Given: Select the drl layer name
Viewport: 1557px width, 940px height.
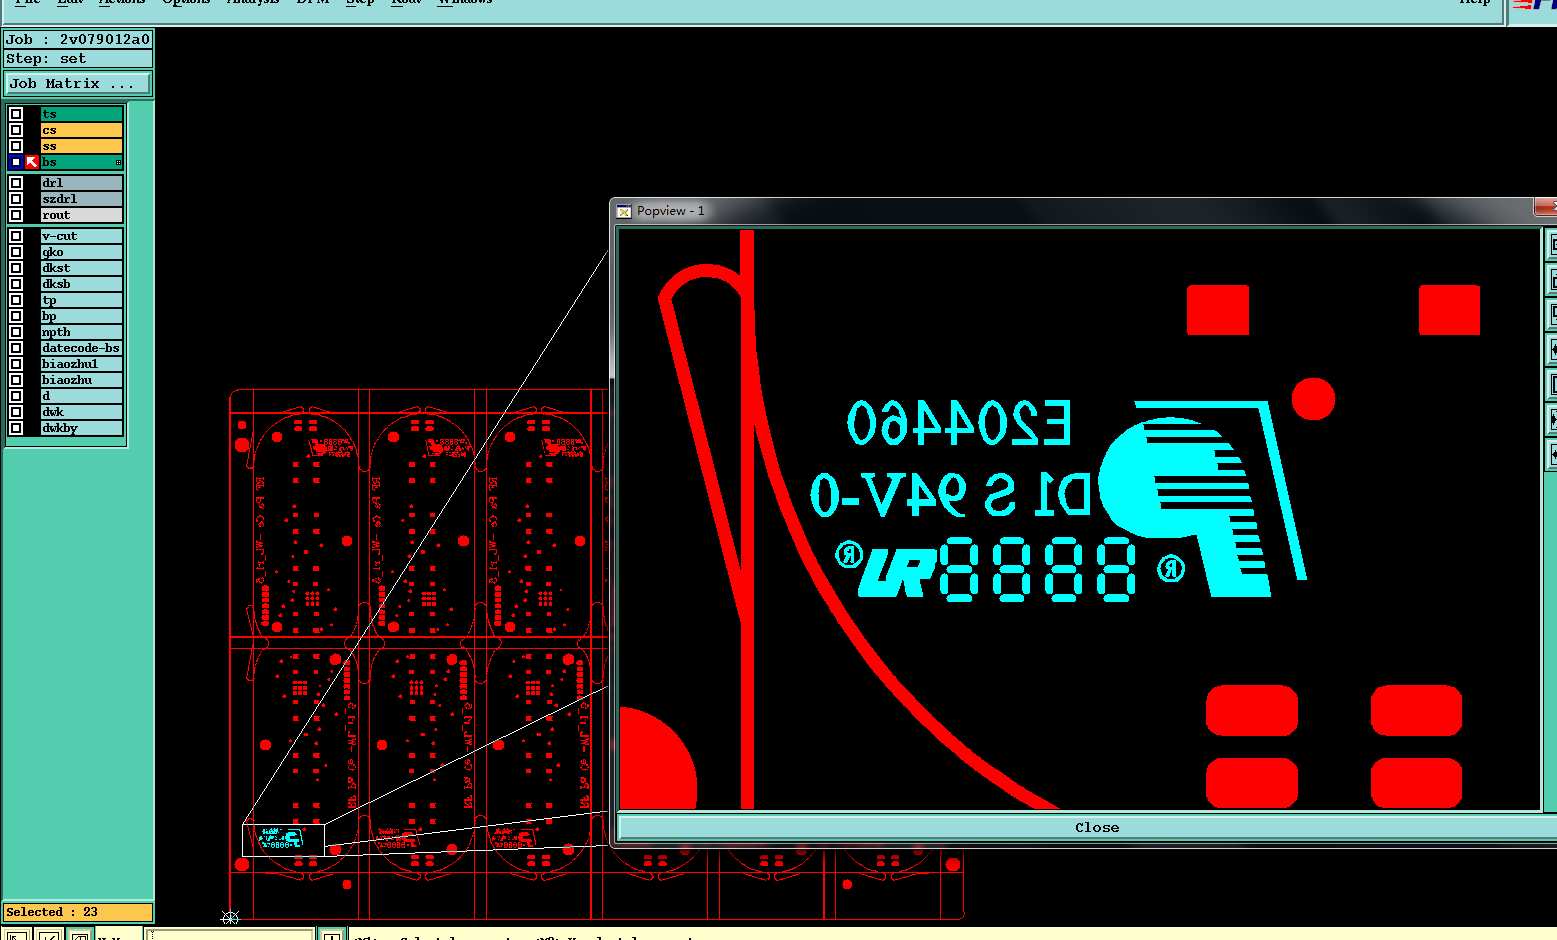Looking at the screenshot, I should pyautogui.click(x=81, y=183).
